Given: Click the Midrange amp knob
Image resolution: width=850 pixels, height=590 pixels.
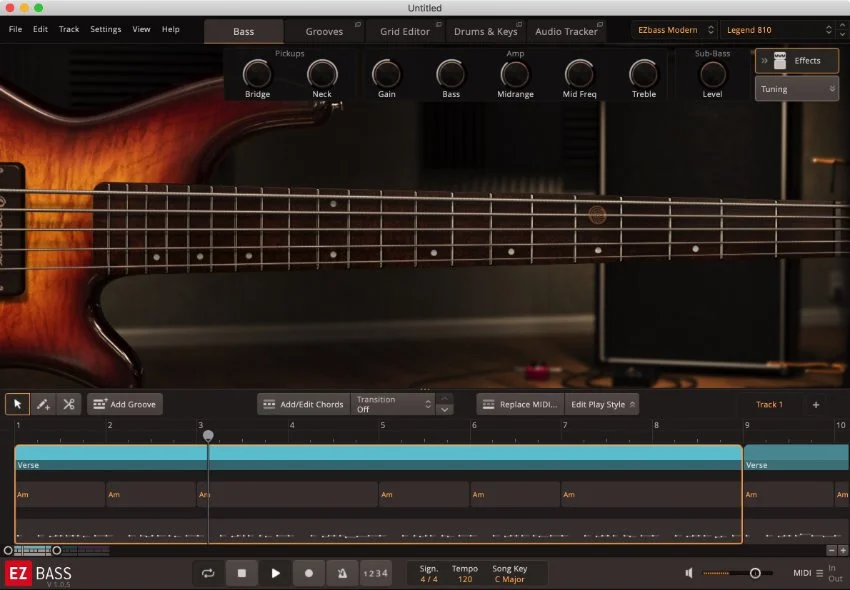Looking at the screenshot, I should pos(515,74).
